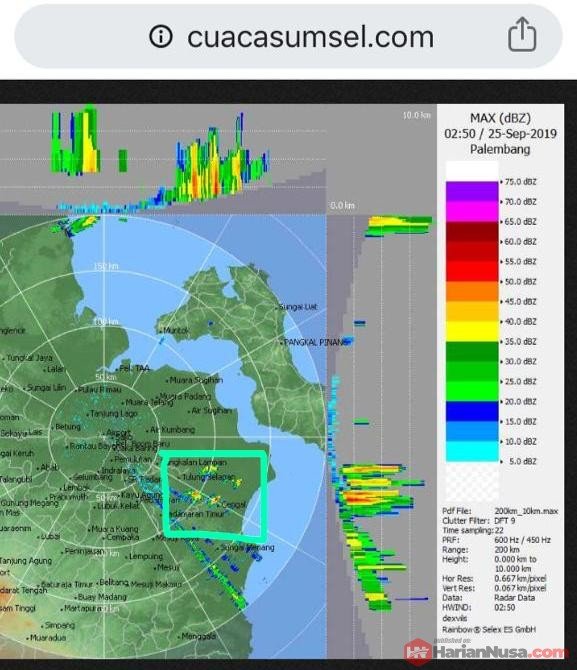This screenshot has height=670, width=577.
Task: Click the Martapura label on the map
Action: coord(83,608)
